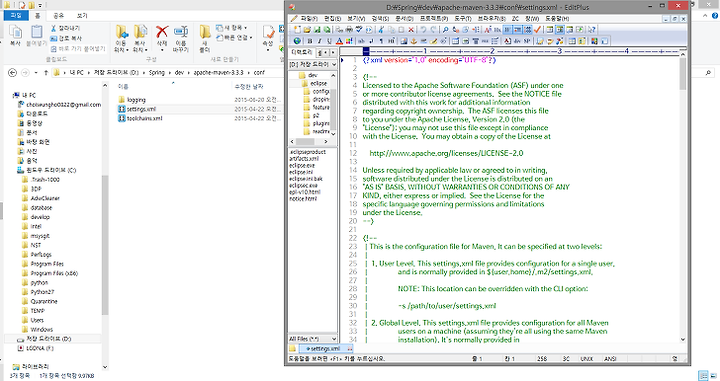Screen dimensions: 720x381
Task: Open All Files (*.*) filter dropdown
Action: [333, 339]
